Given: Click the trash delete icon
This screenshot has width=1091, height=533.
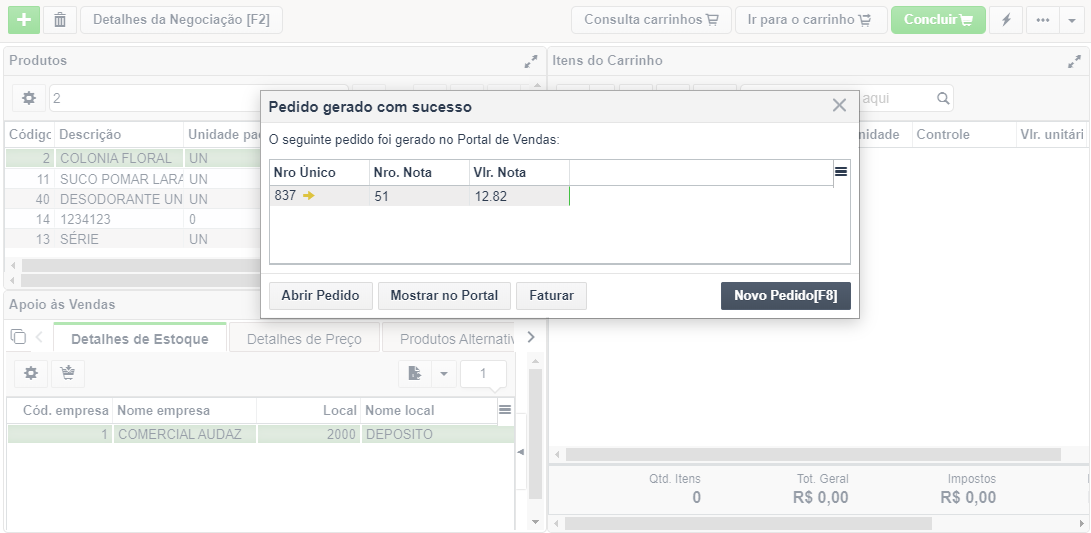Looking at the screenshot, I should click(60, 20).
